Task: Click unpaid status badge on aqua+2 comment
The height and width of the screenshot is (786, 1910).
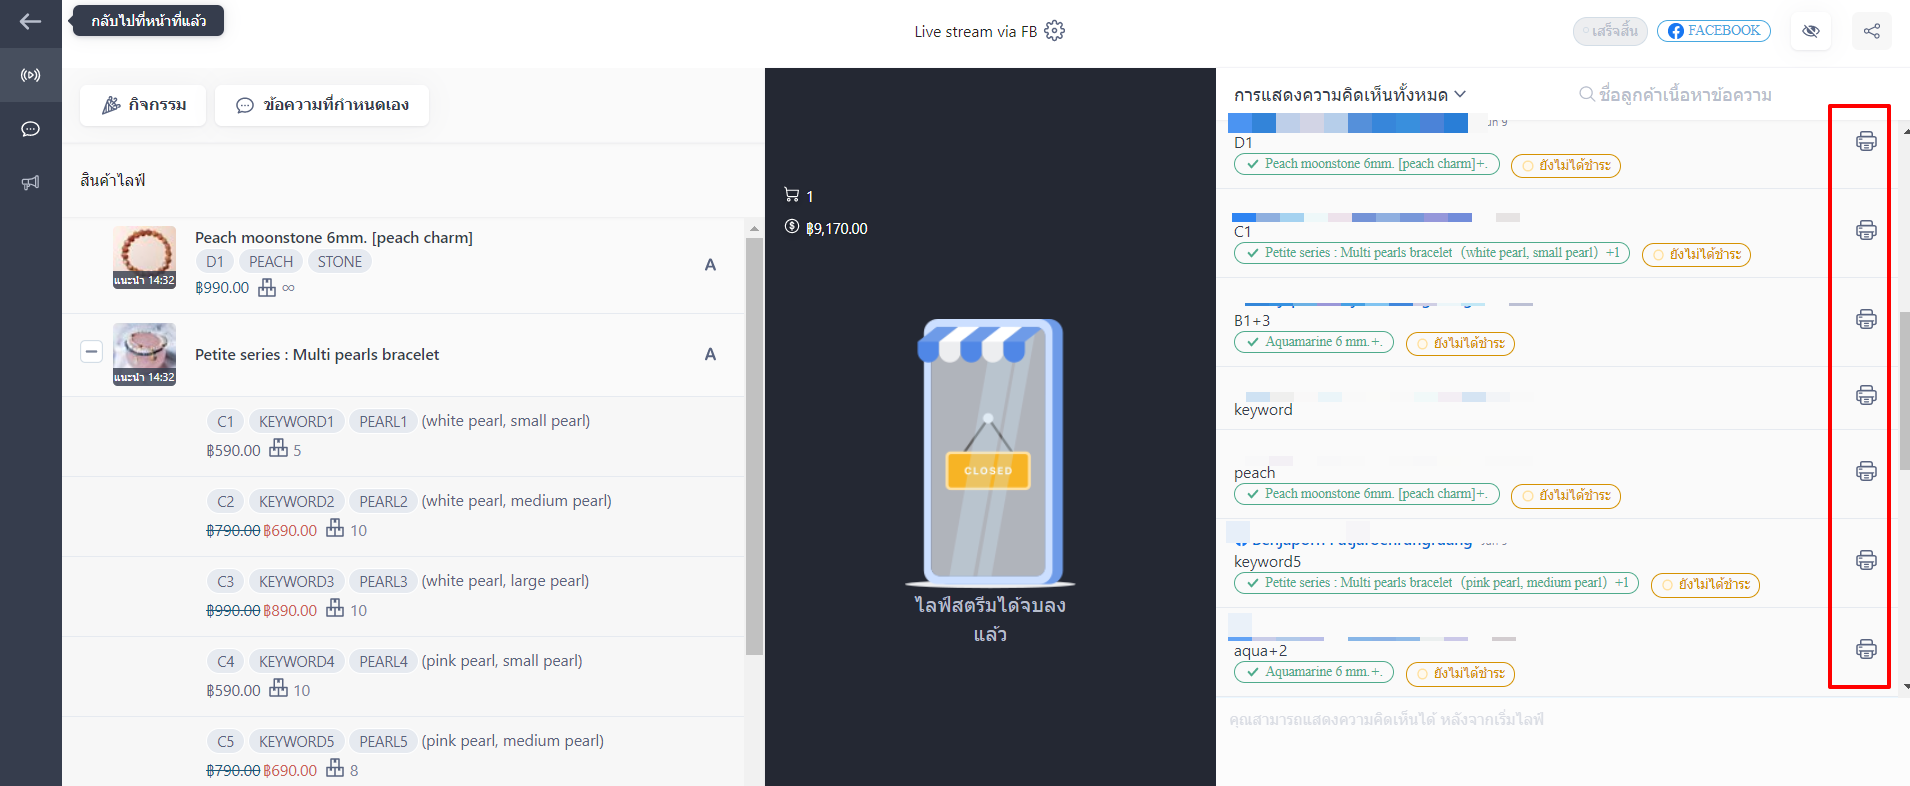Action: pyautogui.click(x=1460, y=674)
